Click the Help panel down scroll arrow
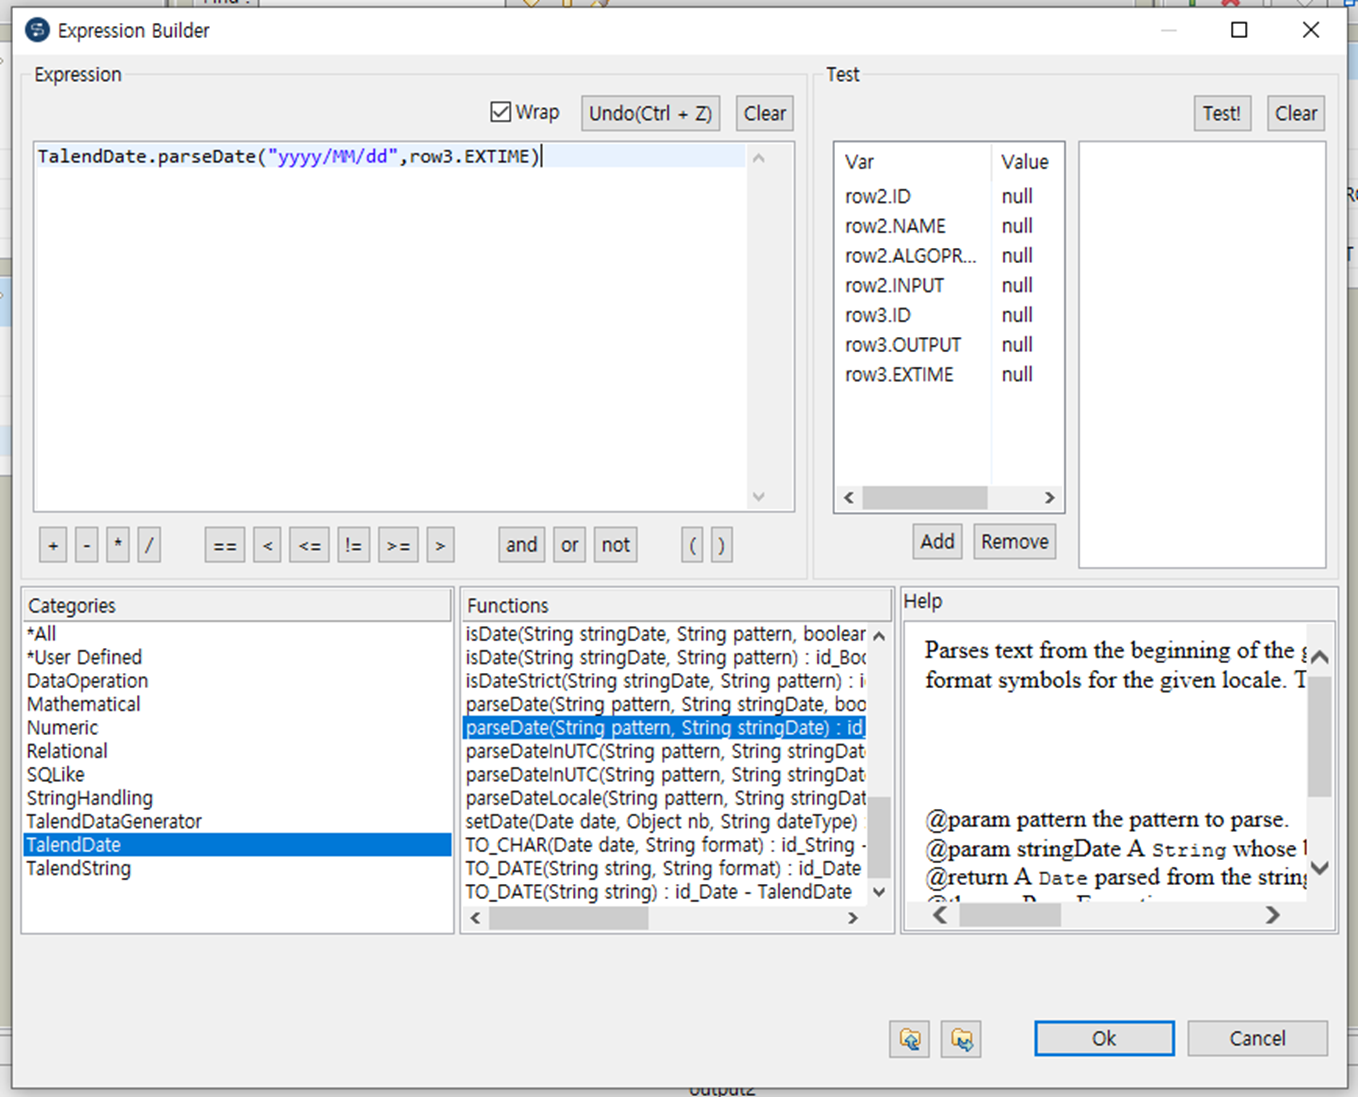Screen dimensions: 1358x1097 [1320, 867]
